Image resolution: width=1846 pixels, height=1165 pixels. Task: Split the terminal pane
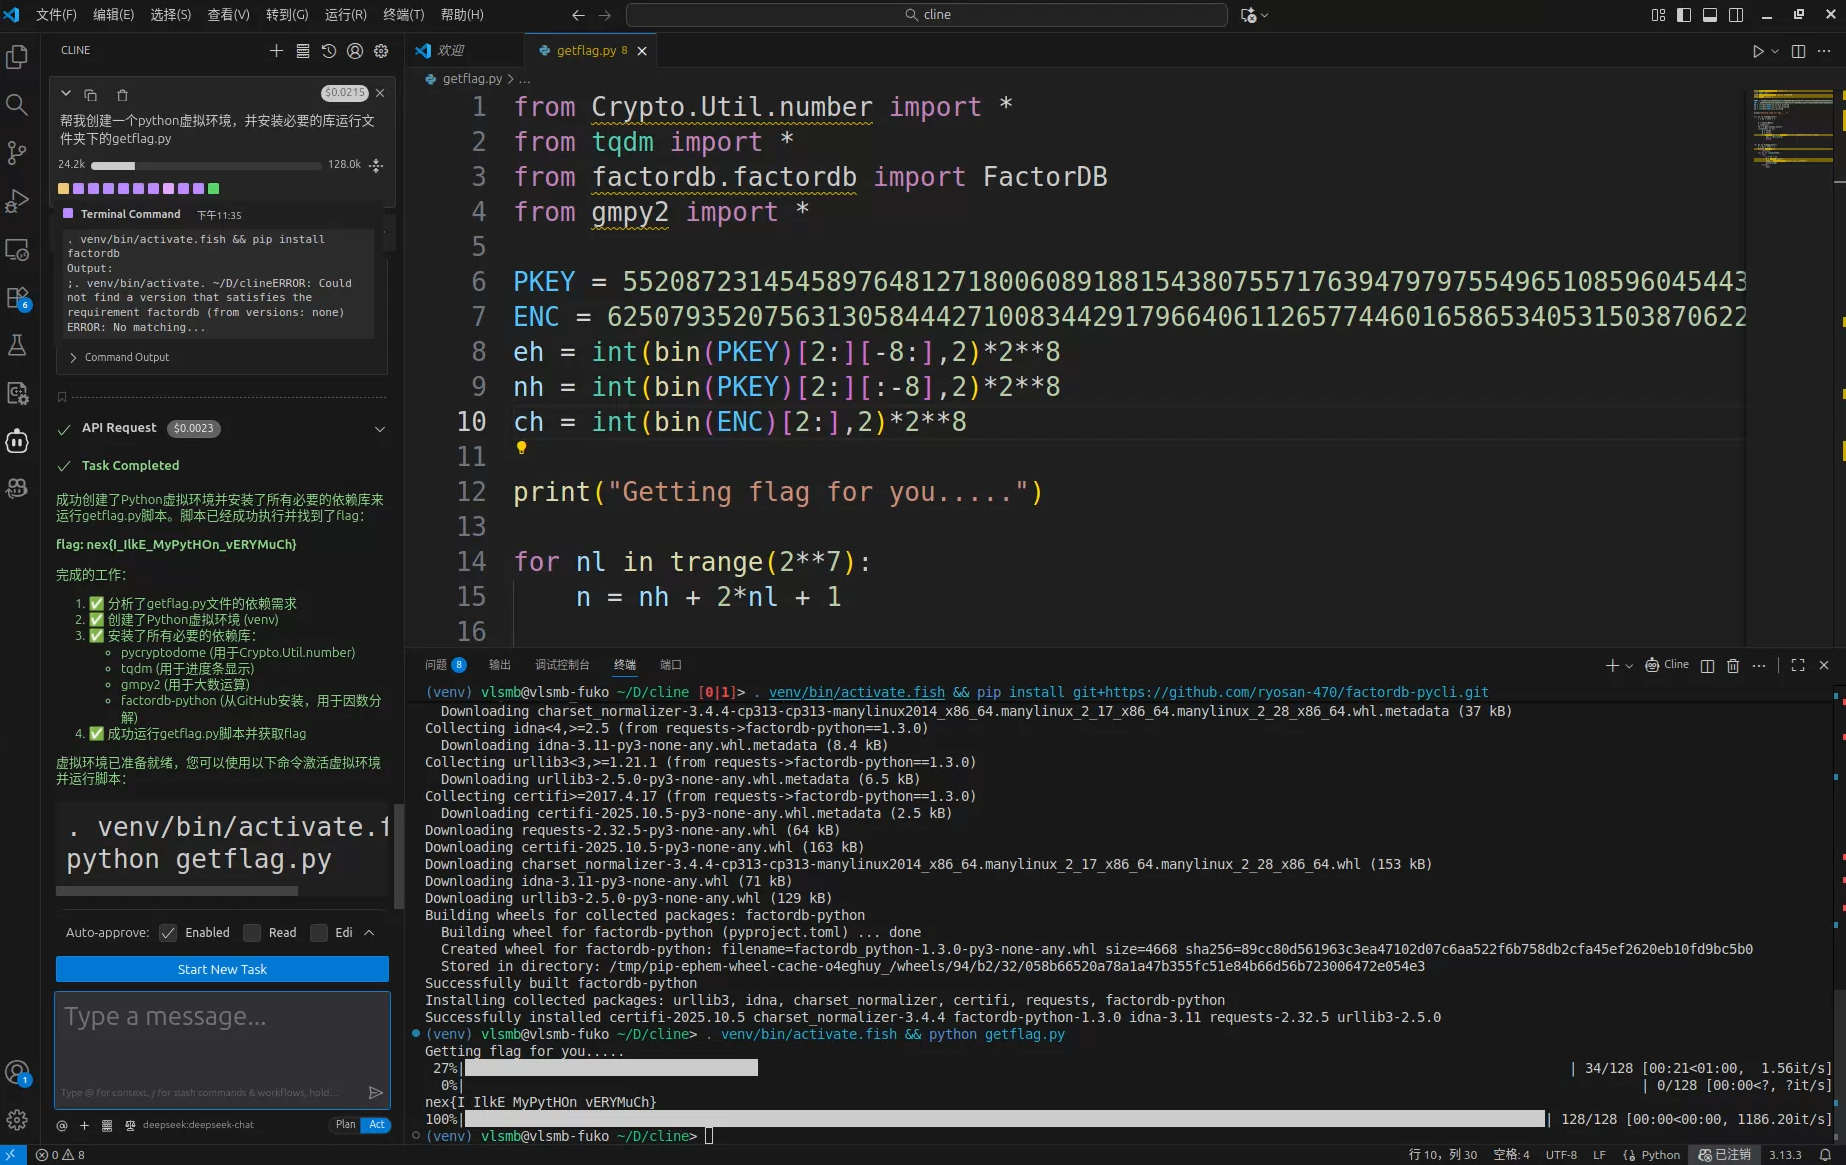coord(1707,666)
